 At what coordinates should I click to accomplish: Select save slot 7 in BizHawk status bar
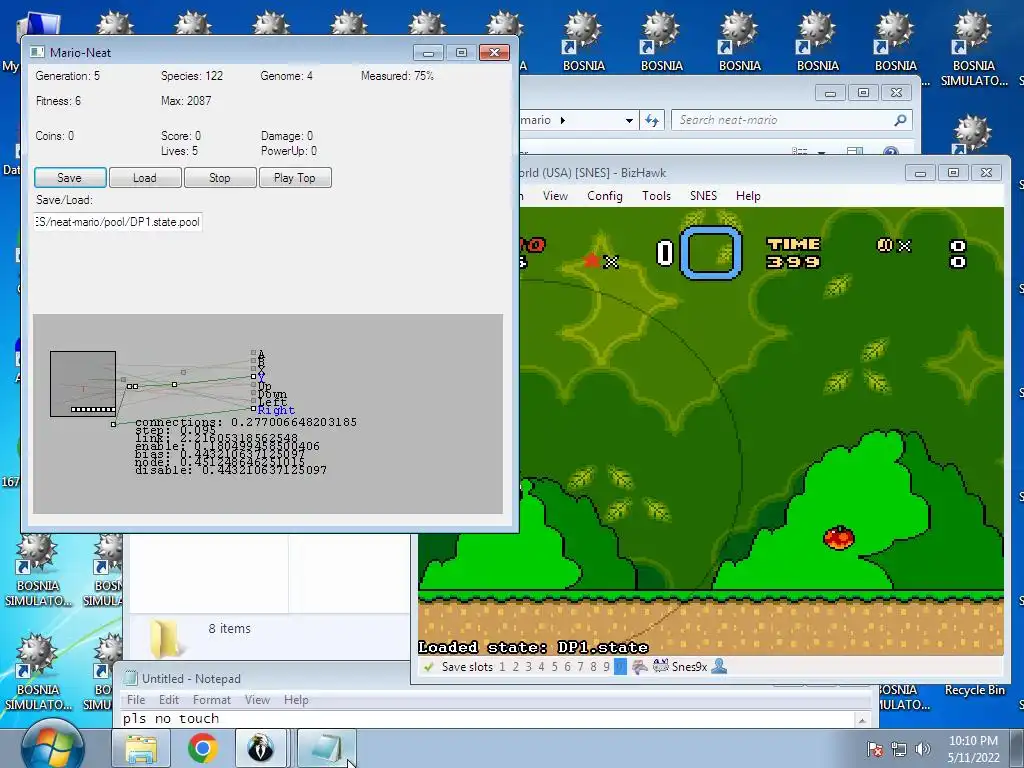(580, 667)
